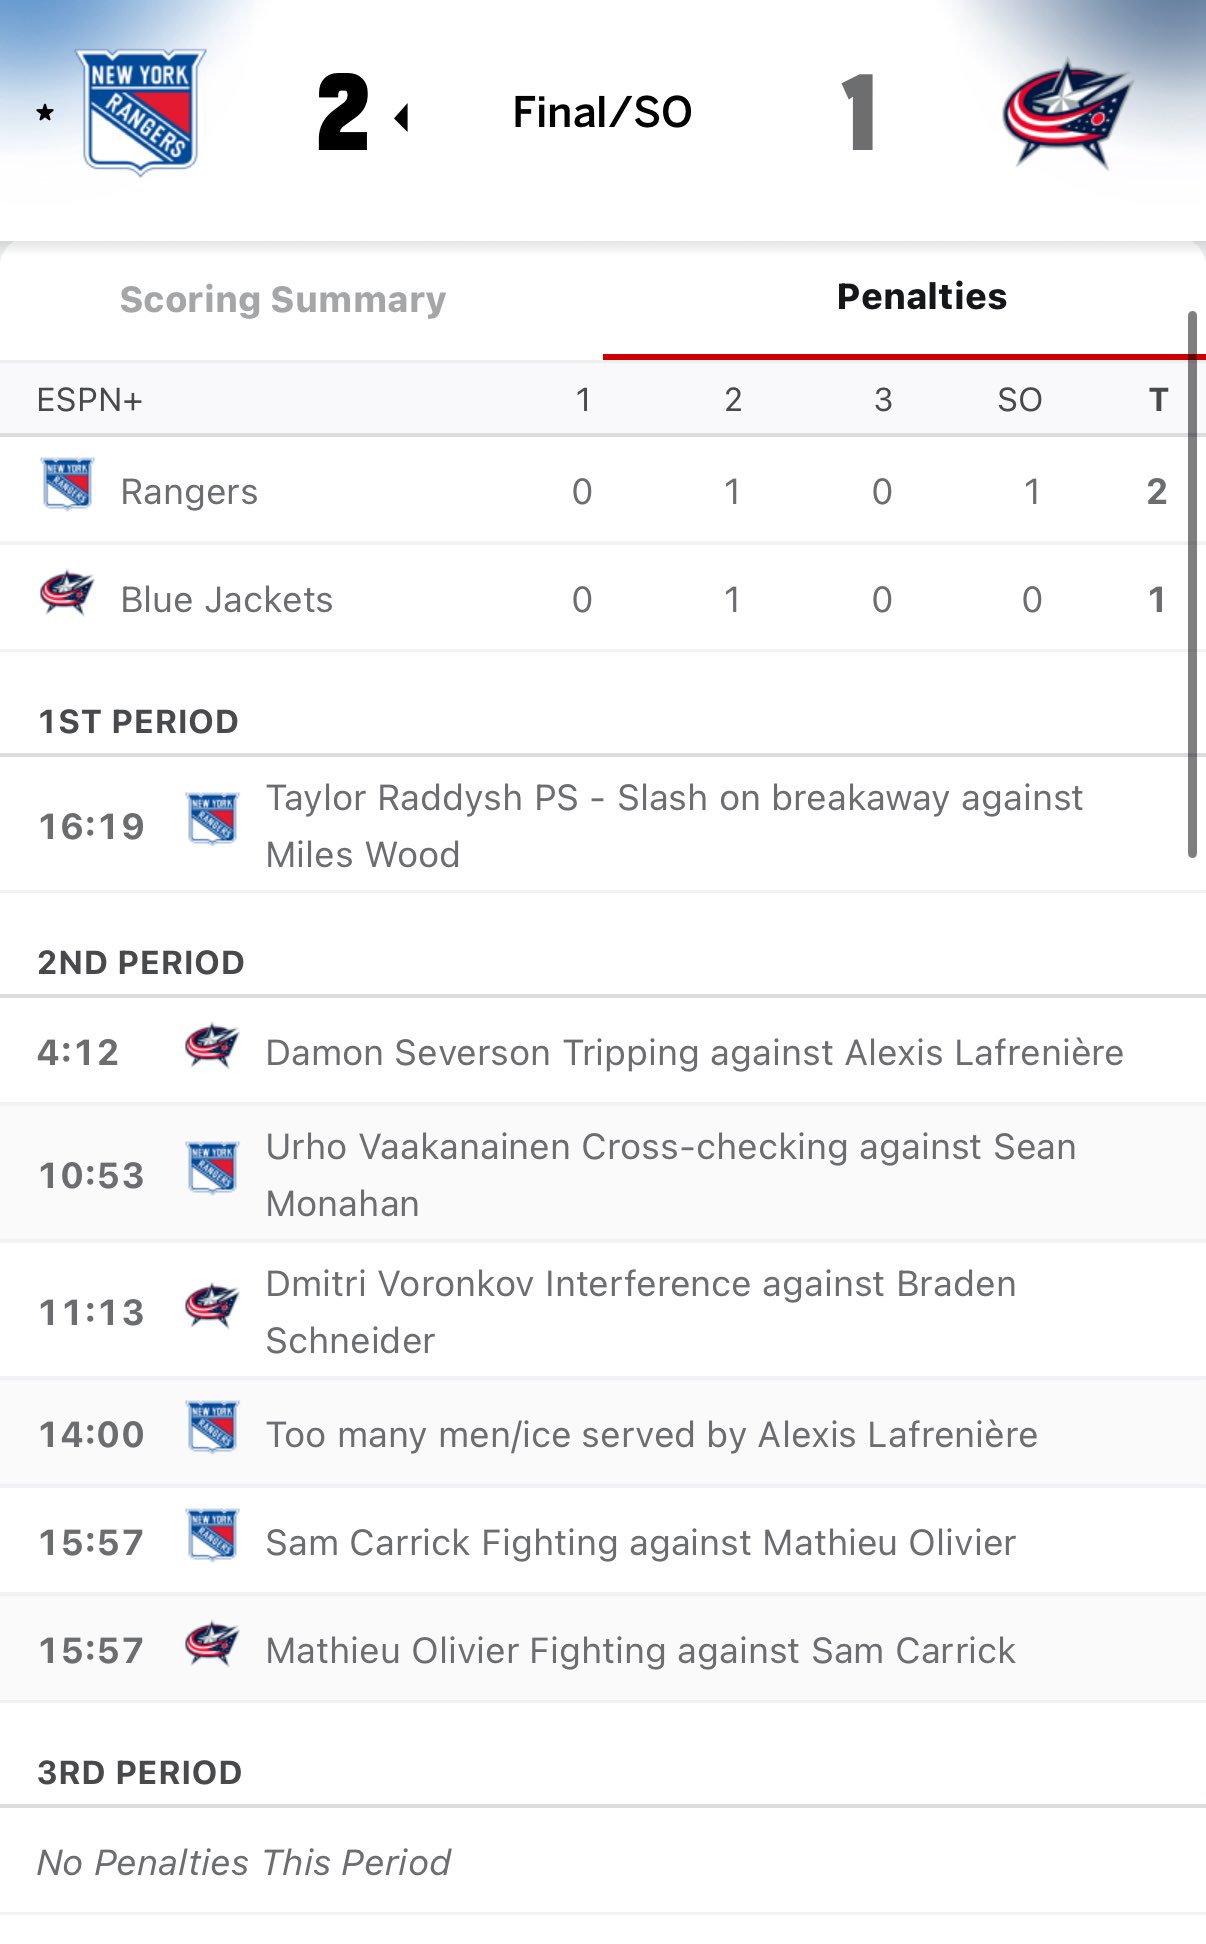Viewport: 1206px width, 1944px height.
Task: Click the vertical scrollbar on the right
Action: [1191, 584]
